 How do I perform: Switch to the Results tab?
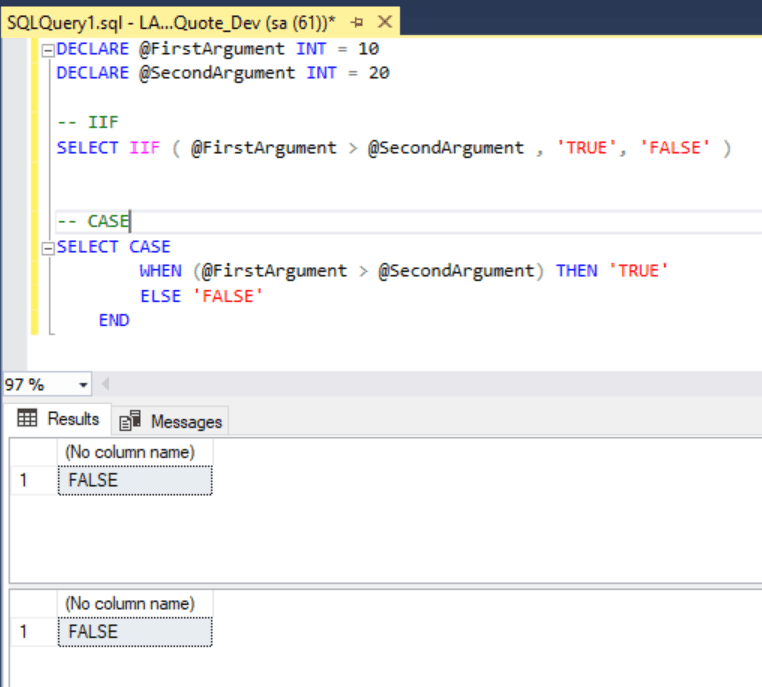click(x=58, y=418)
